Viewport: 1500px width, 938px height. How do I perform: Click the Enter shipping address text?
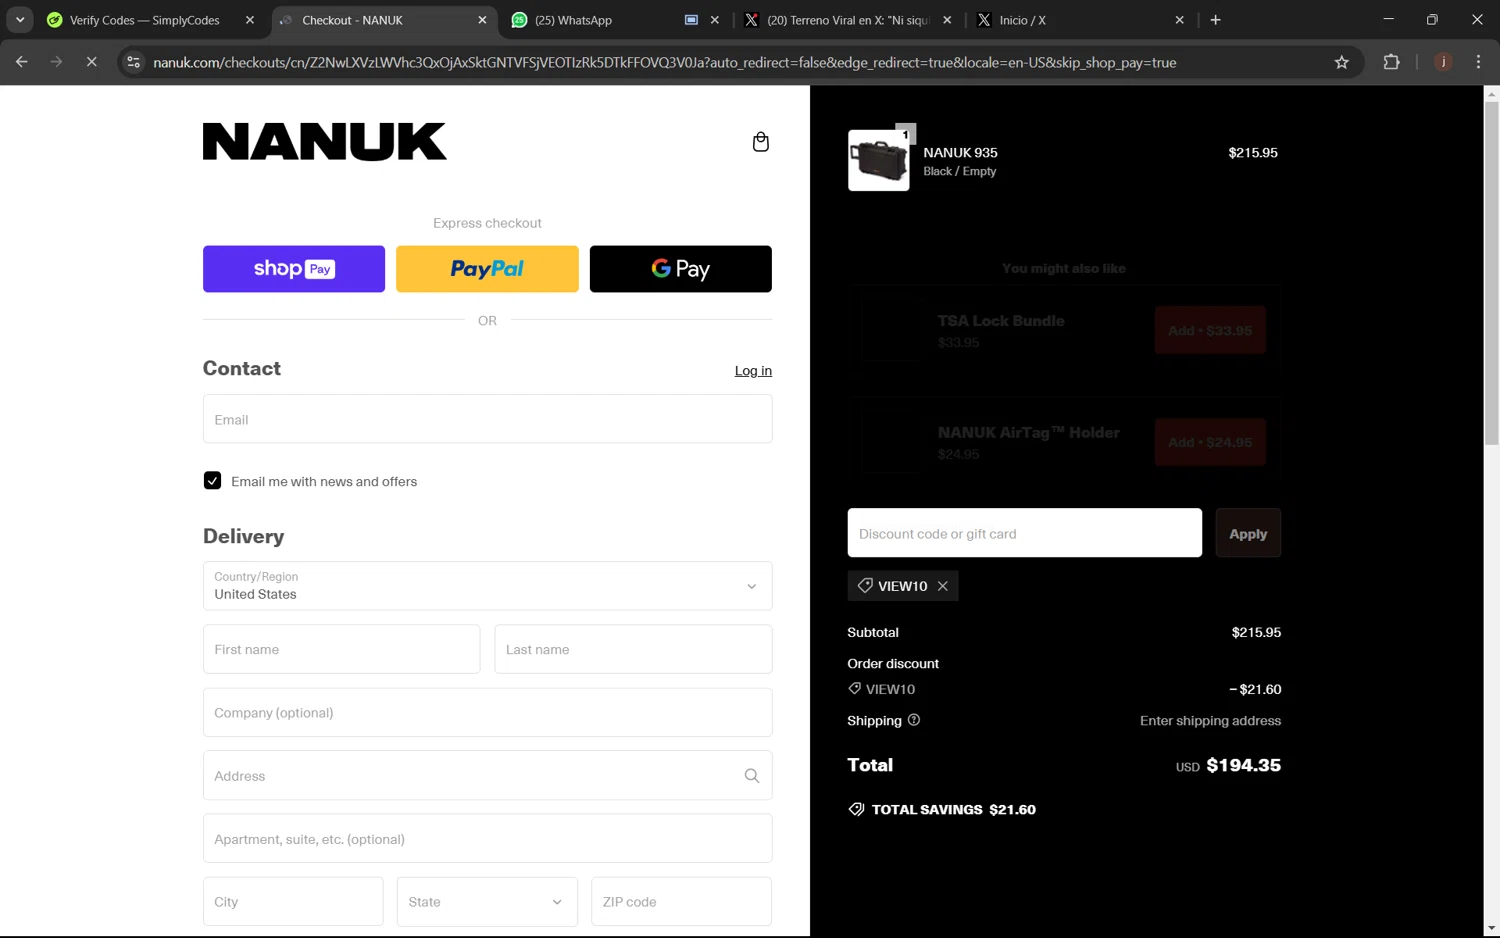pos(1210,721)
